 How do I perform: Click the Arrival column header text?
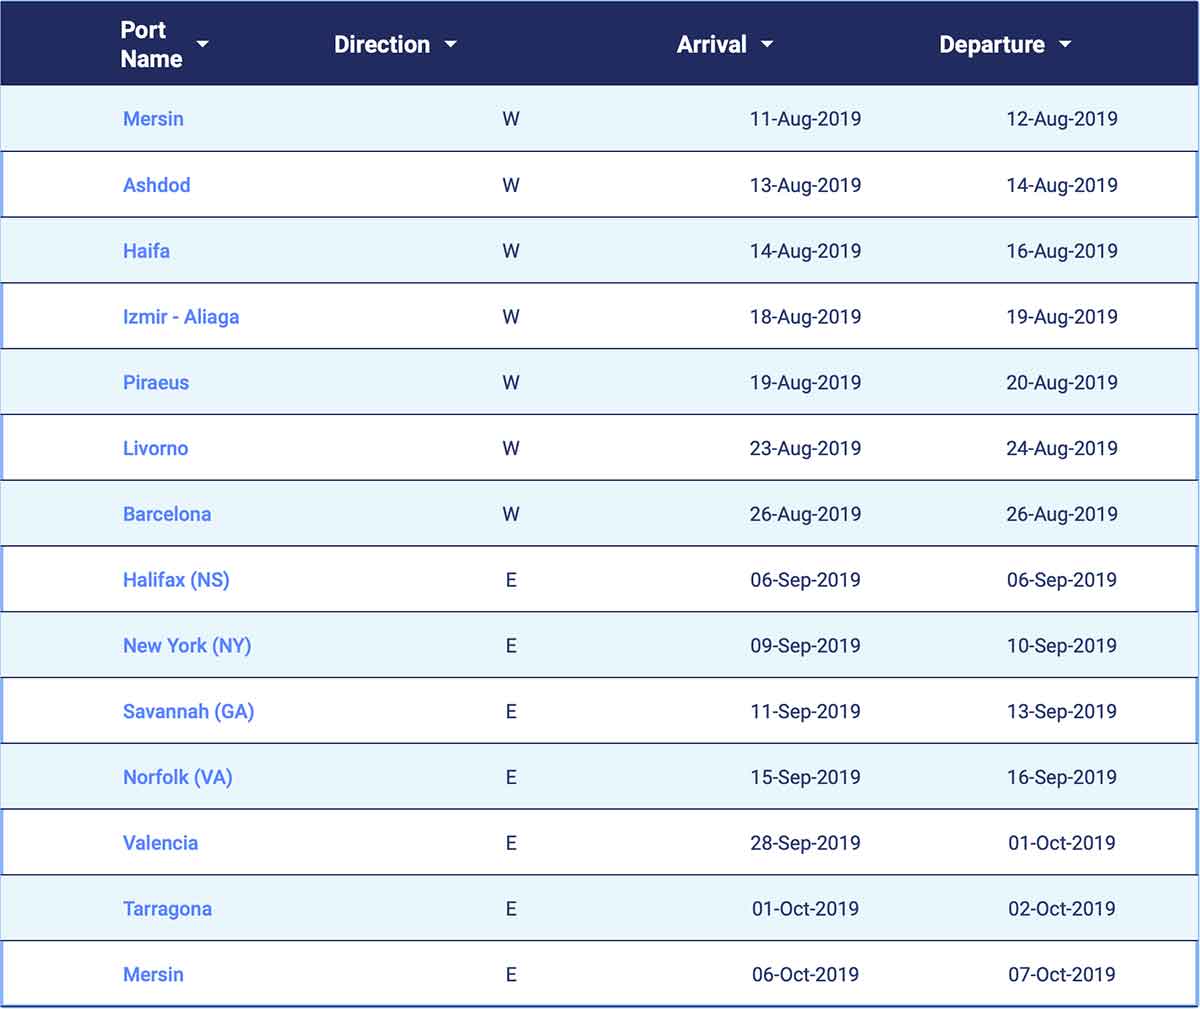click(711, 44)
